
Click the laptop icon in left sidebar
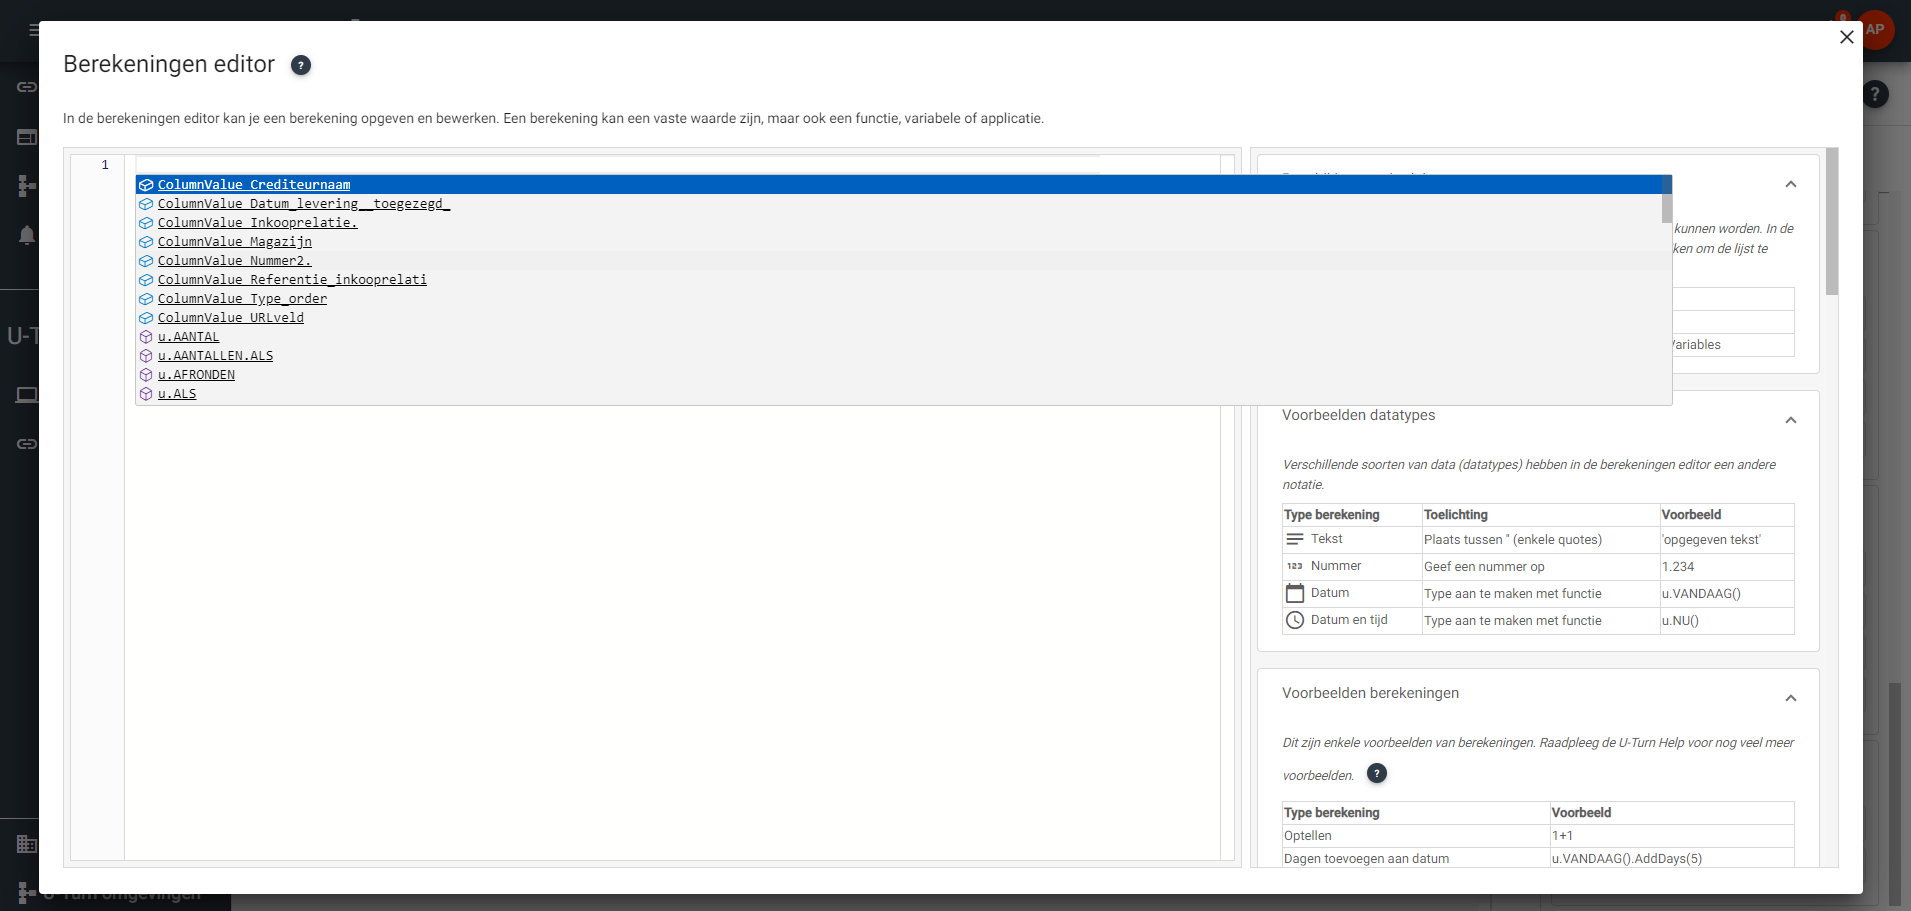[27, 395]
